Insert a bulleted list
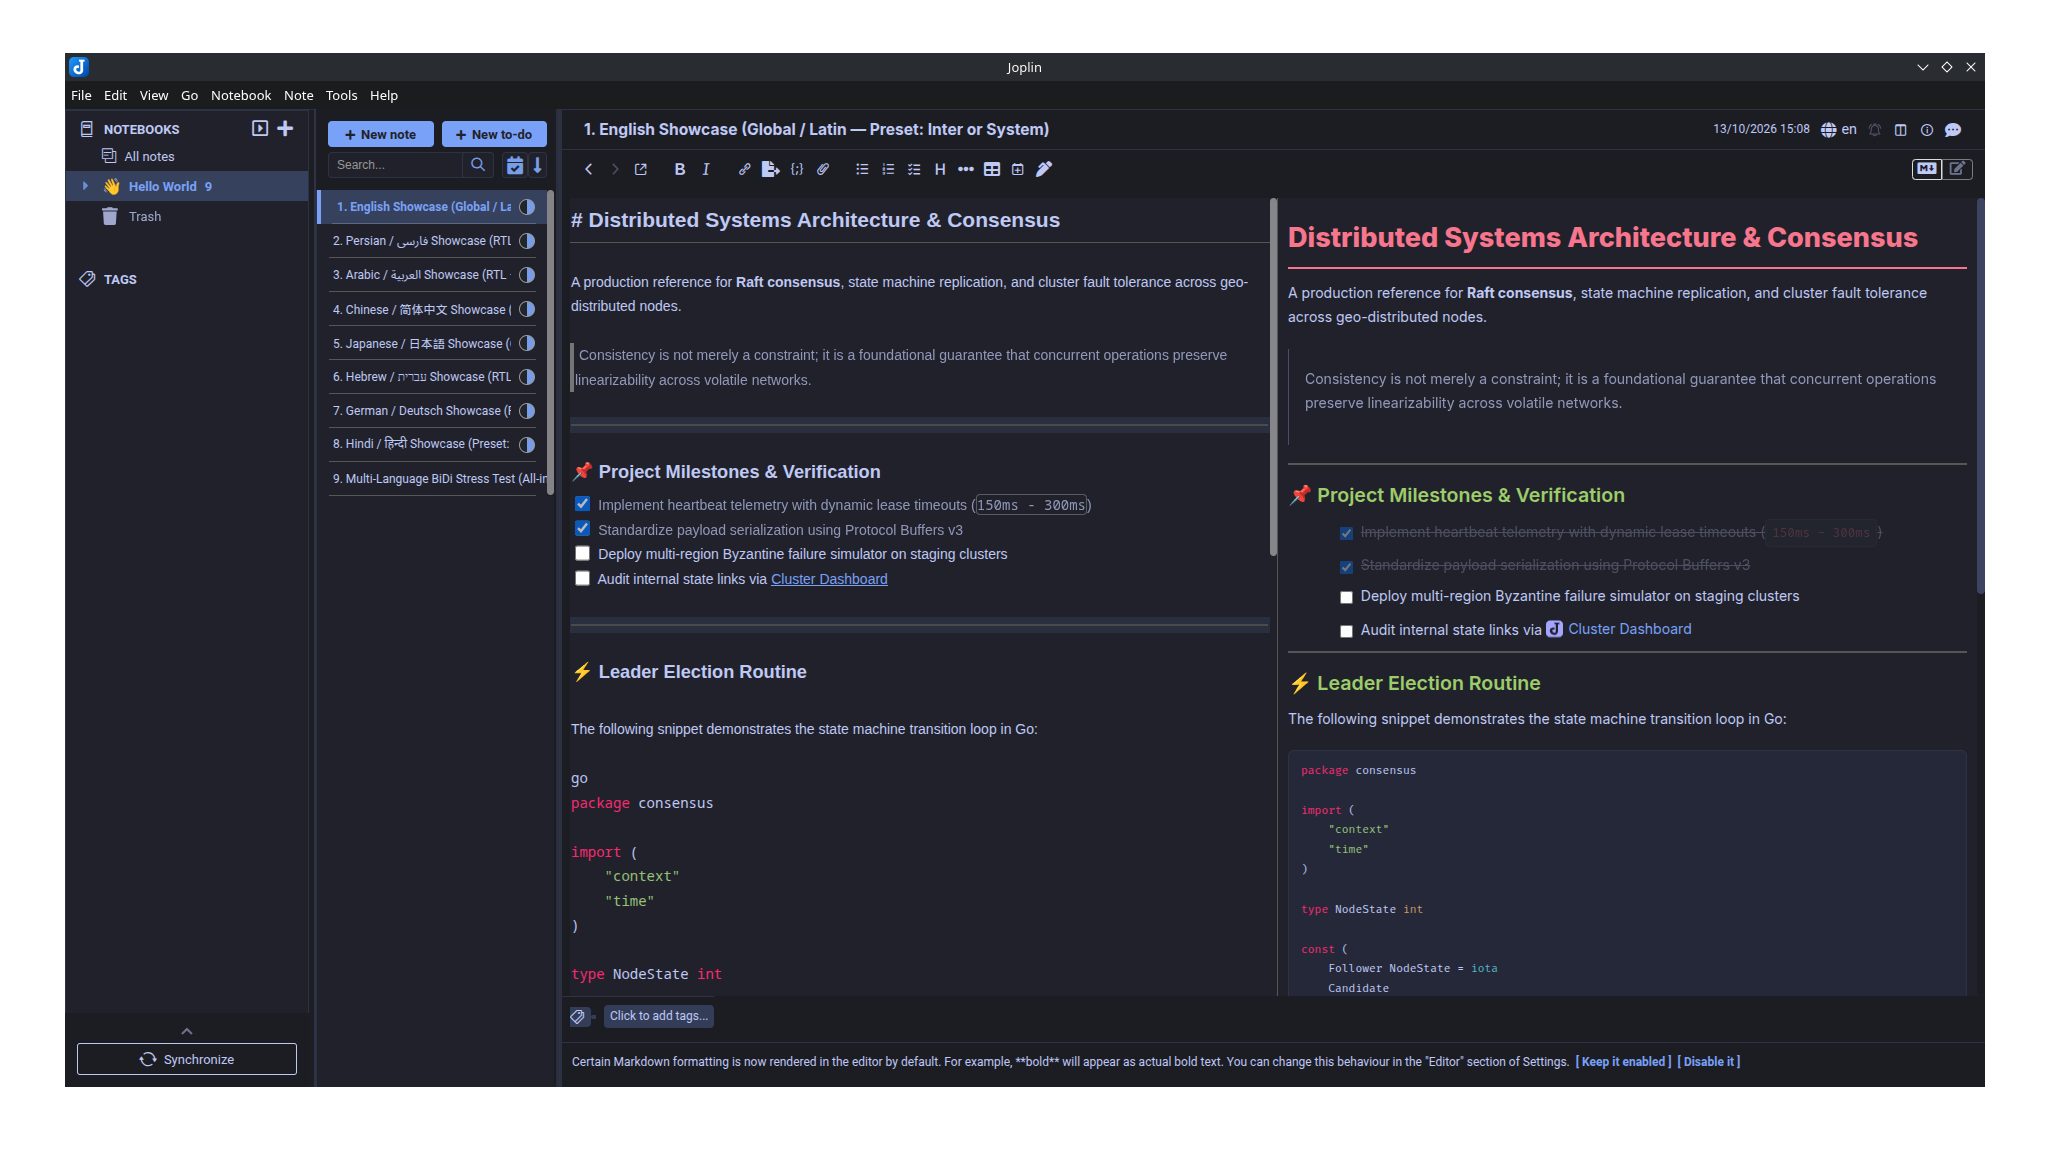Screen dimensions: 2050x1164 click(862, 169)
